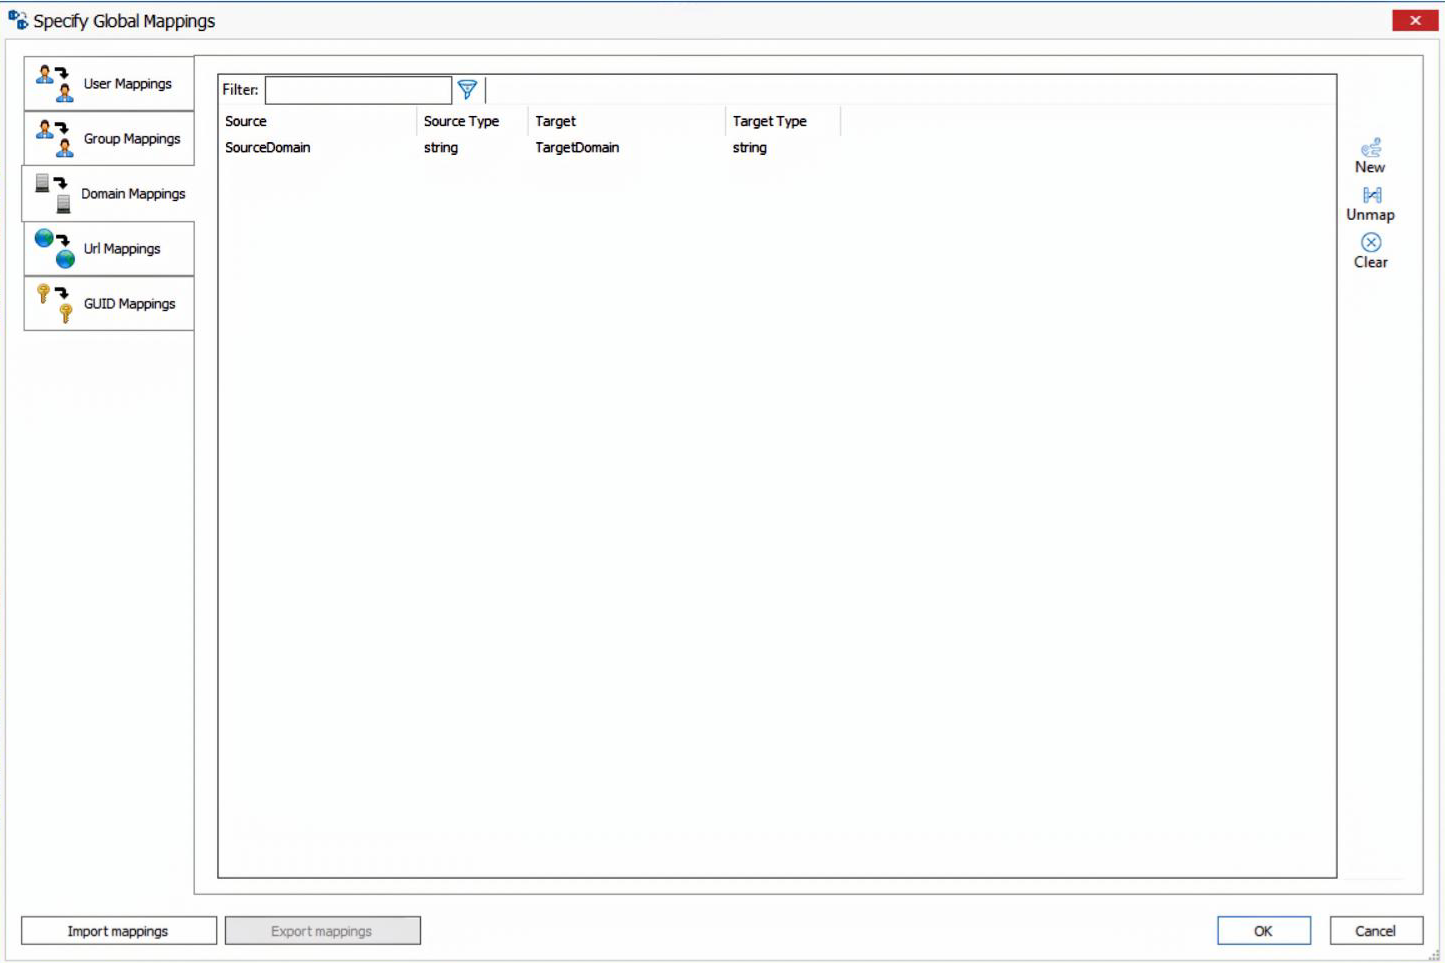This screenshot has height=963, width=1445.
Task: Select the GUID Mappings section
Action: tap(127, 303)
